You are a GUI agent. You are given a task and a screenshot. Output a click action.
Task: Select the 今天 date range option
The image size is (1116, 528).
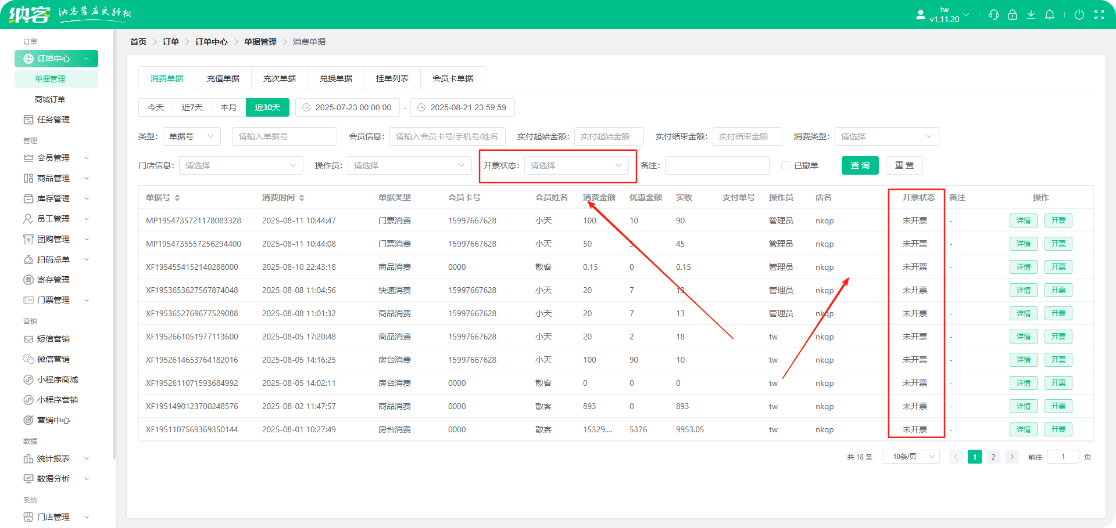click(155, 107)
